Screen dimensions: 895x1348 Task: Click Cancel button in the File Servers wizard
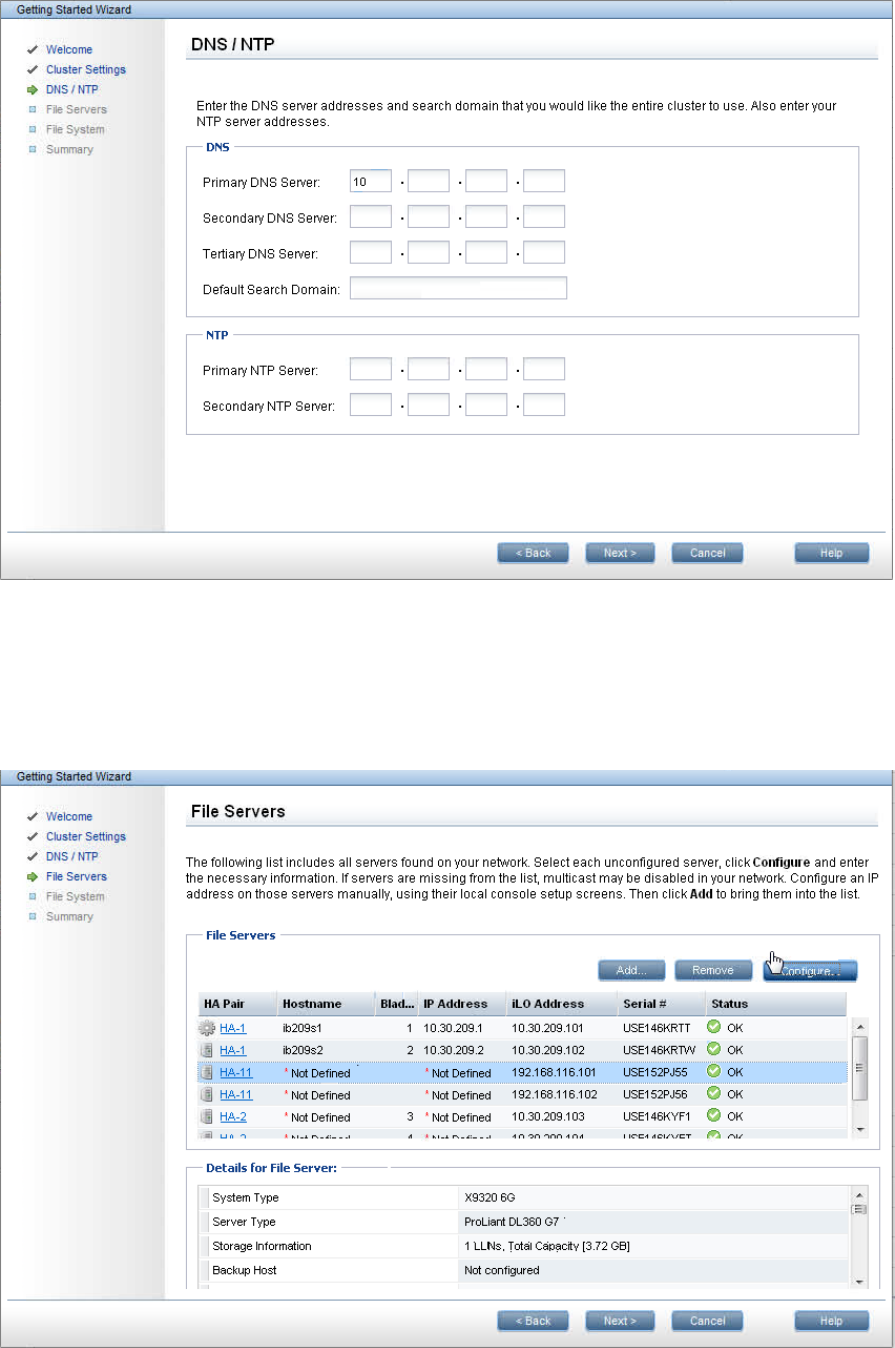tap(707, 1320)
